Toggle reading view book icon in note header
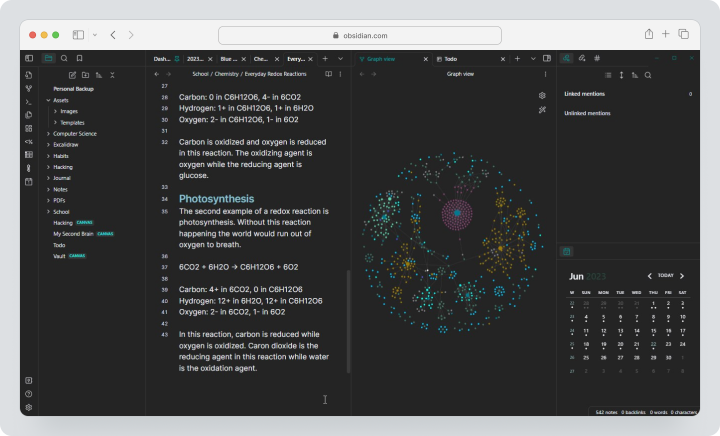This screenshot has width=720, height=436. pos(328,74)
